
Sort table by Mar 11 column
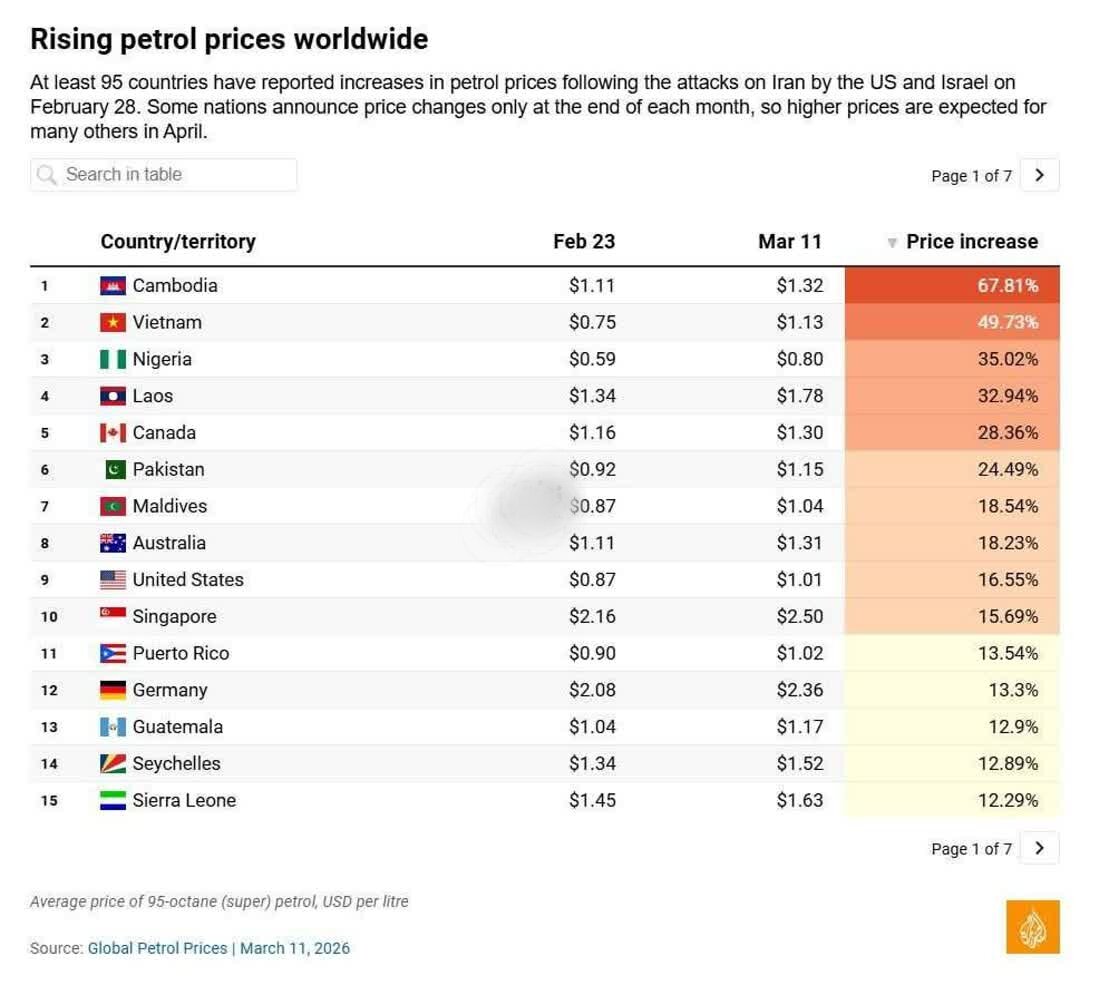[790, 242]
